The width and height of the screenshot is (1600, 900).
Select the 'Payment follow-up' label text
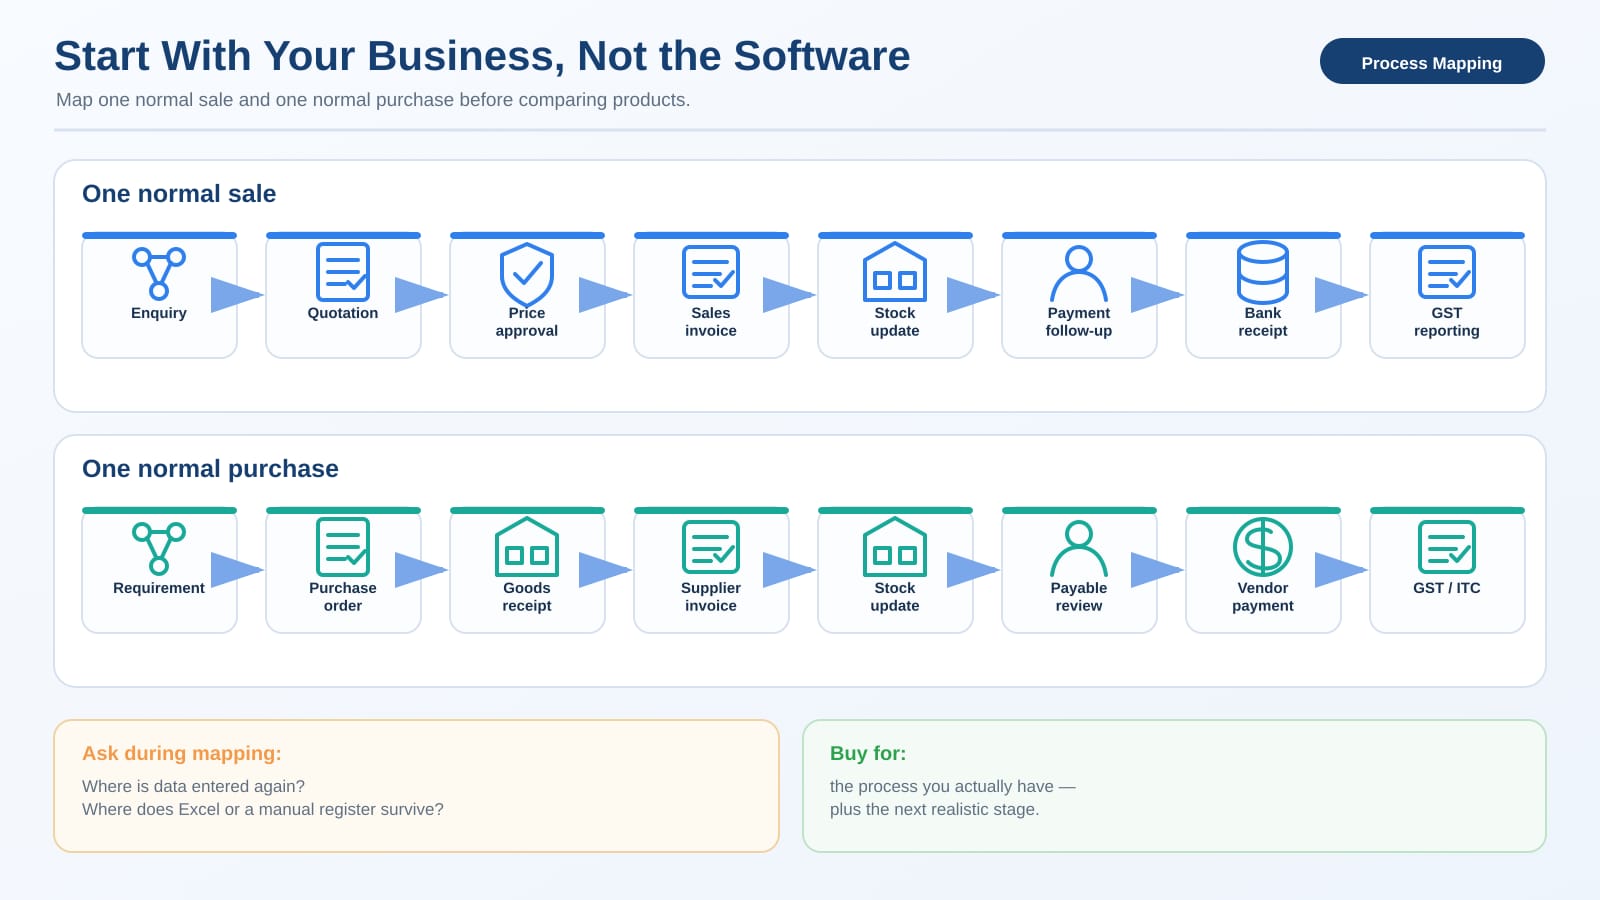tap(1079, 322)
